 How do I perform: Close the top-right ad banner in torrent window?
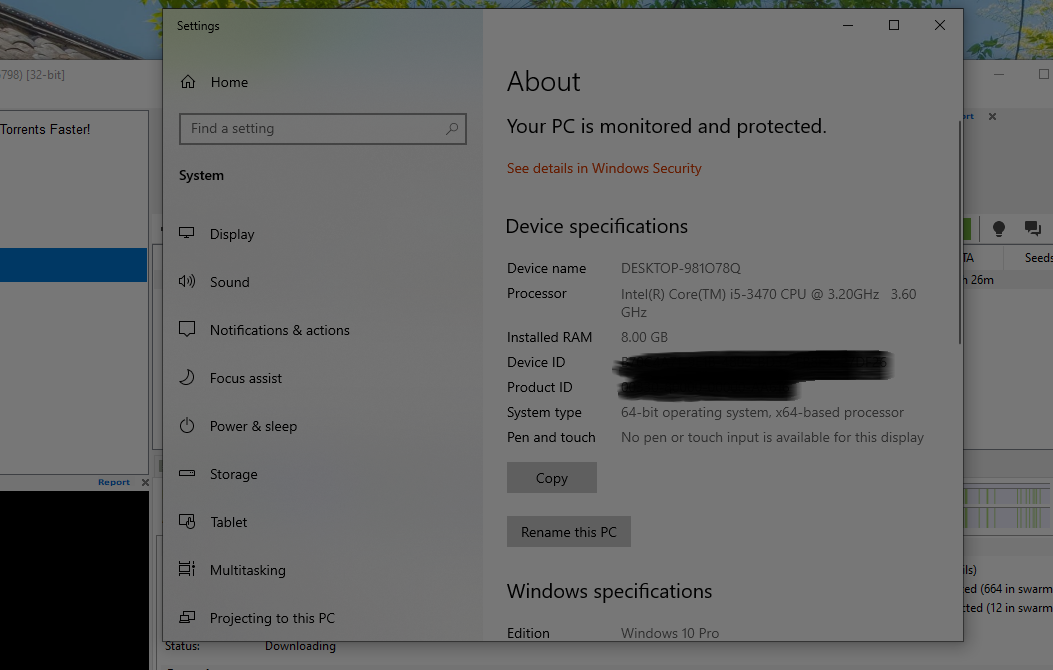(993, 116)
